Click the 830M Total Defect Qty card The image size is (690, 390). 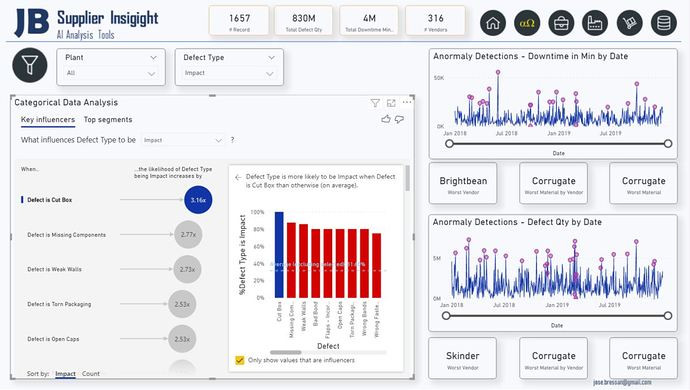click(x=304, y=21)
